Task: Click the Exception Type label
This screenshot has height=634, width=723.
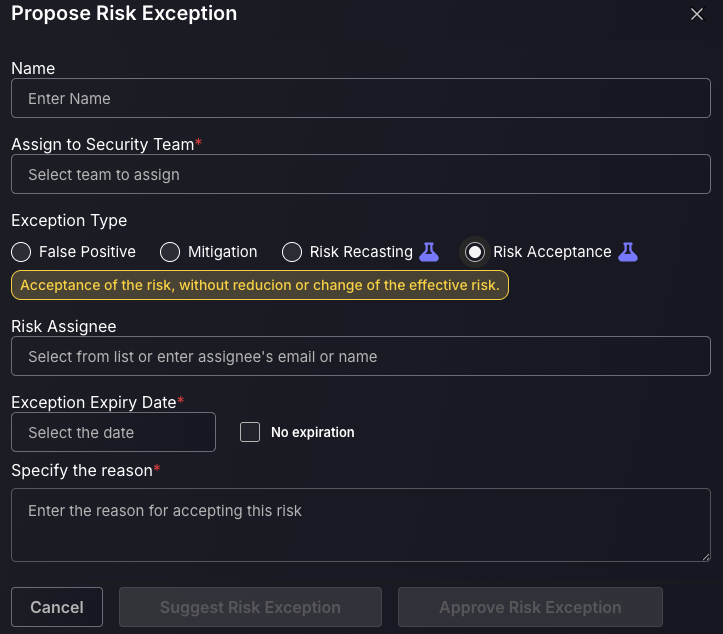Action: (x=69, y=220)
